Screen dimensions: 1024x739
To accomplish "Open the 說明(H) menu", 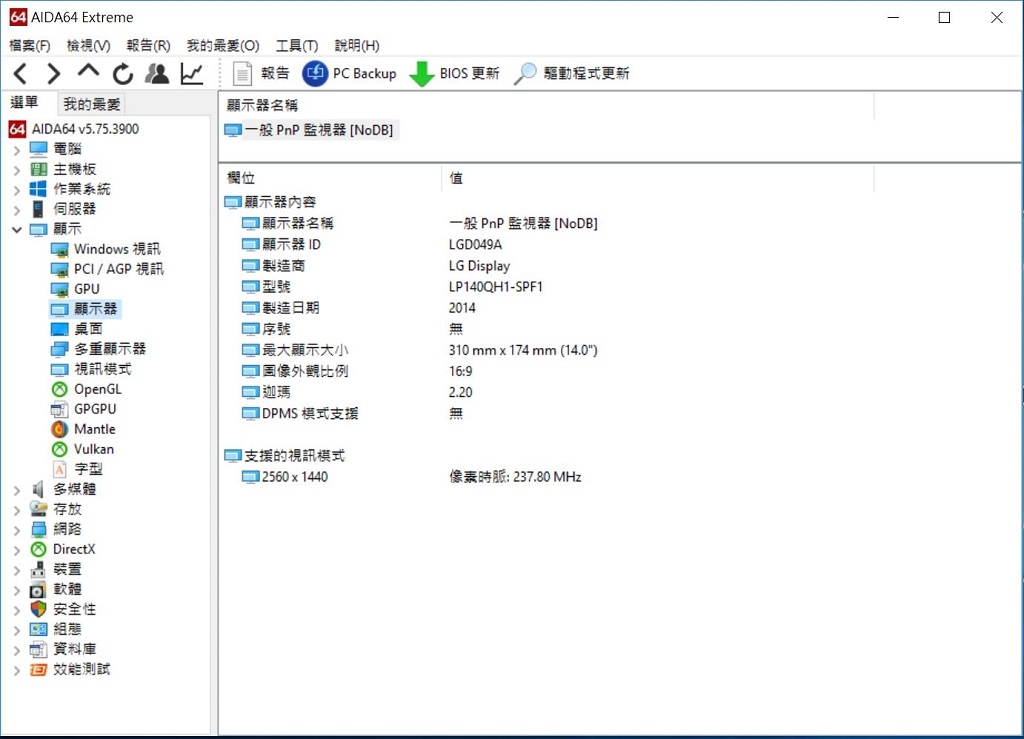I will tap(357, 45).
